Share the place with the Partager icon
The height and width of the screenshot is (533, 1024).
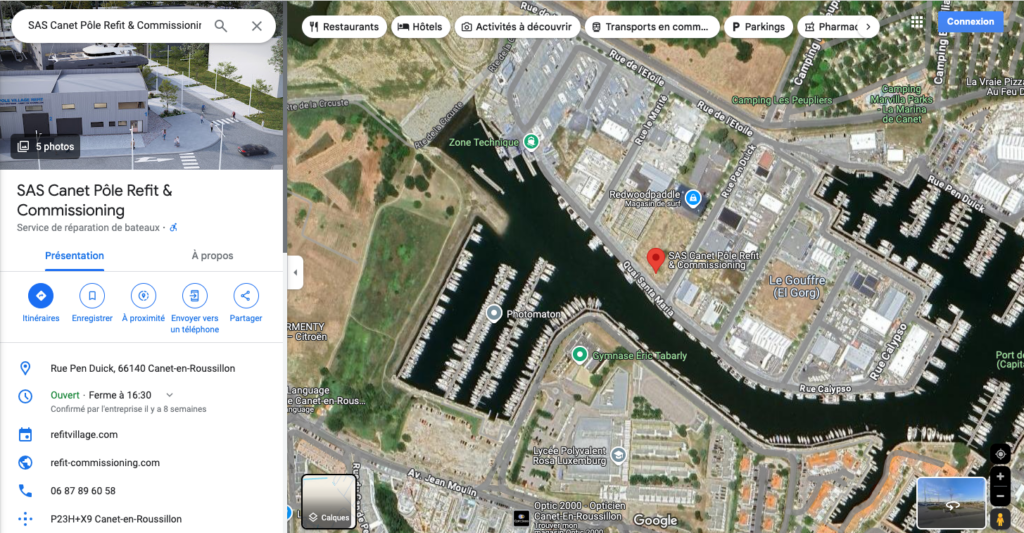click(x=246, y=296)
